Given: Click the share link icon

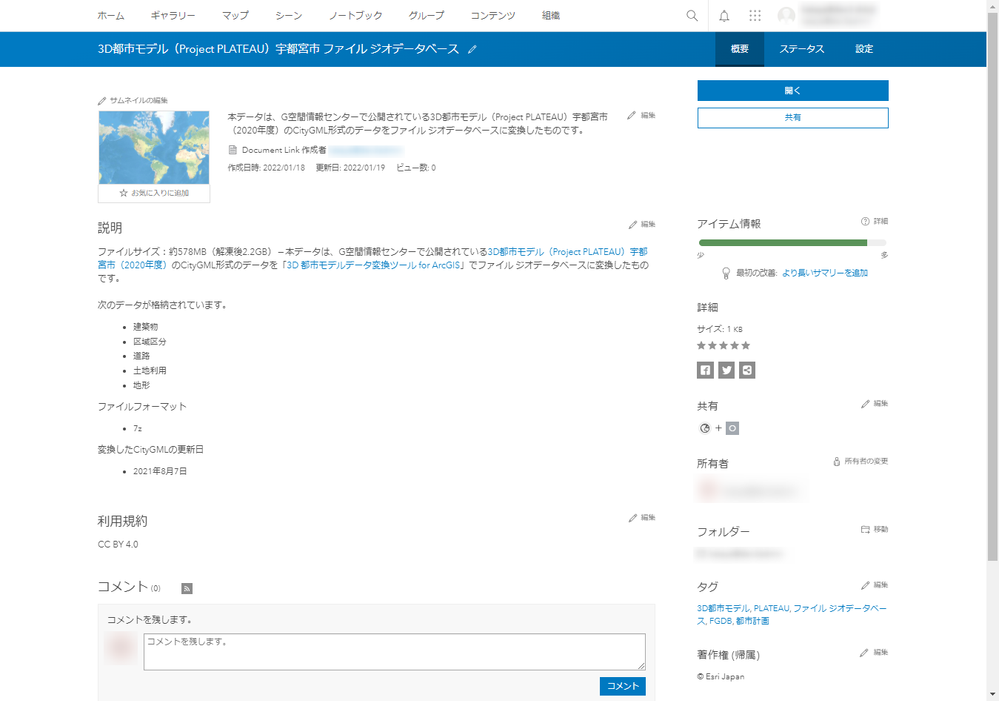Looking at the screenshot, I should (747, 370).
